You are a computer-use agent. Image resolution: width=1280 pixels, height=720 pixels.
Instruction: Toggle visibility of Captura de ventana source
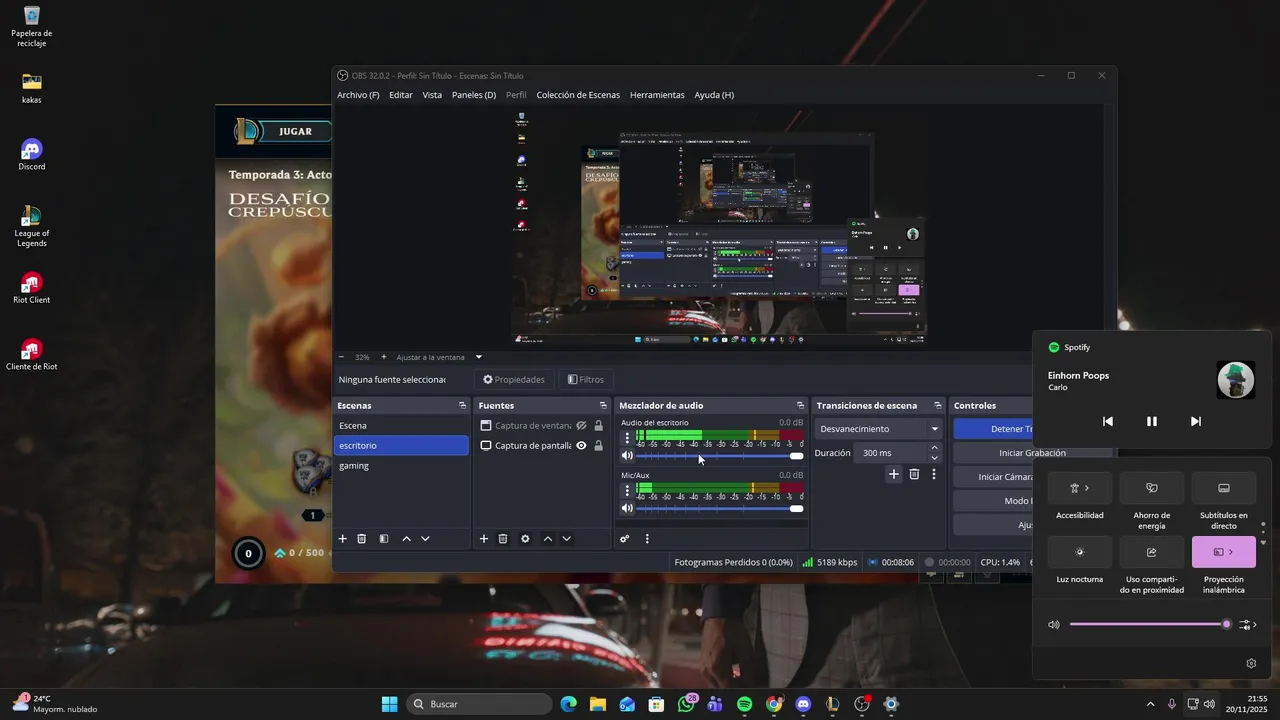point(581,425)
